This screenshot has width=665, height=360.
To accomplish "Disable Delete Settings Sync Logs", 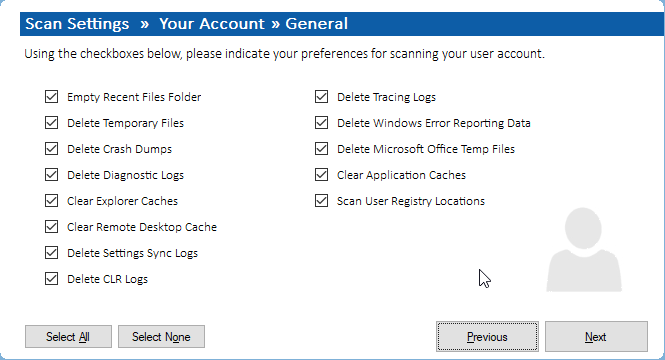I will tap(51, 253).
